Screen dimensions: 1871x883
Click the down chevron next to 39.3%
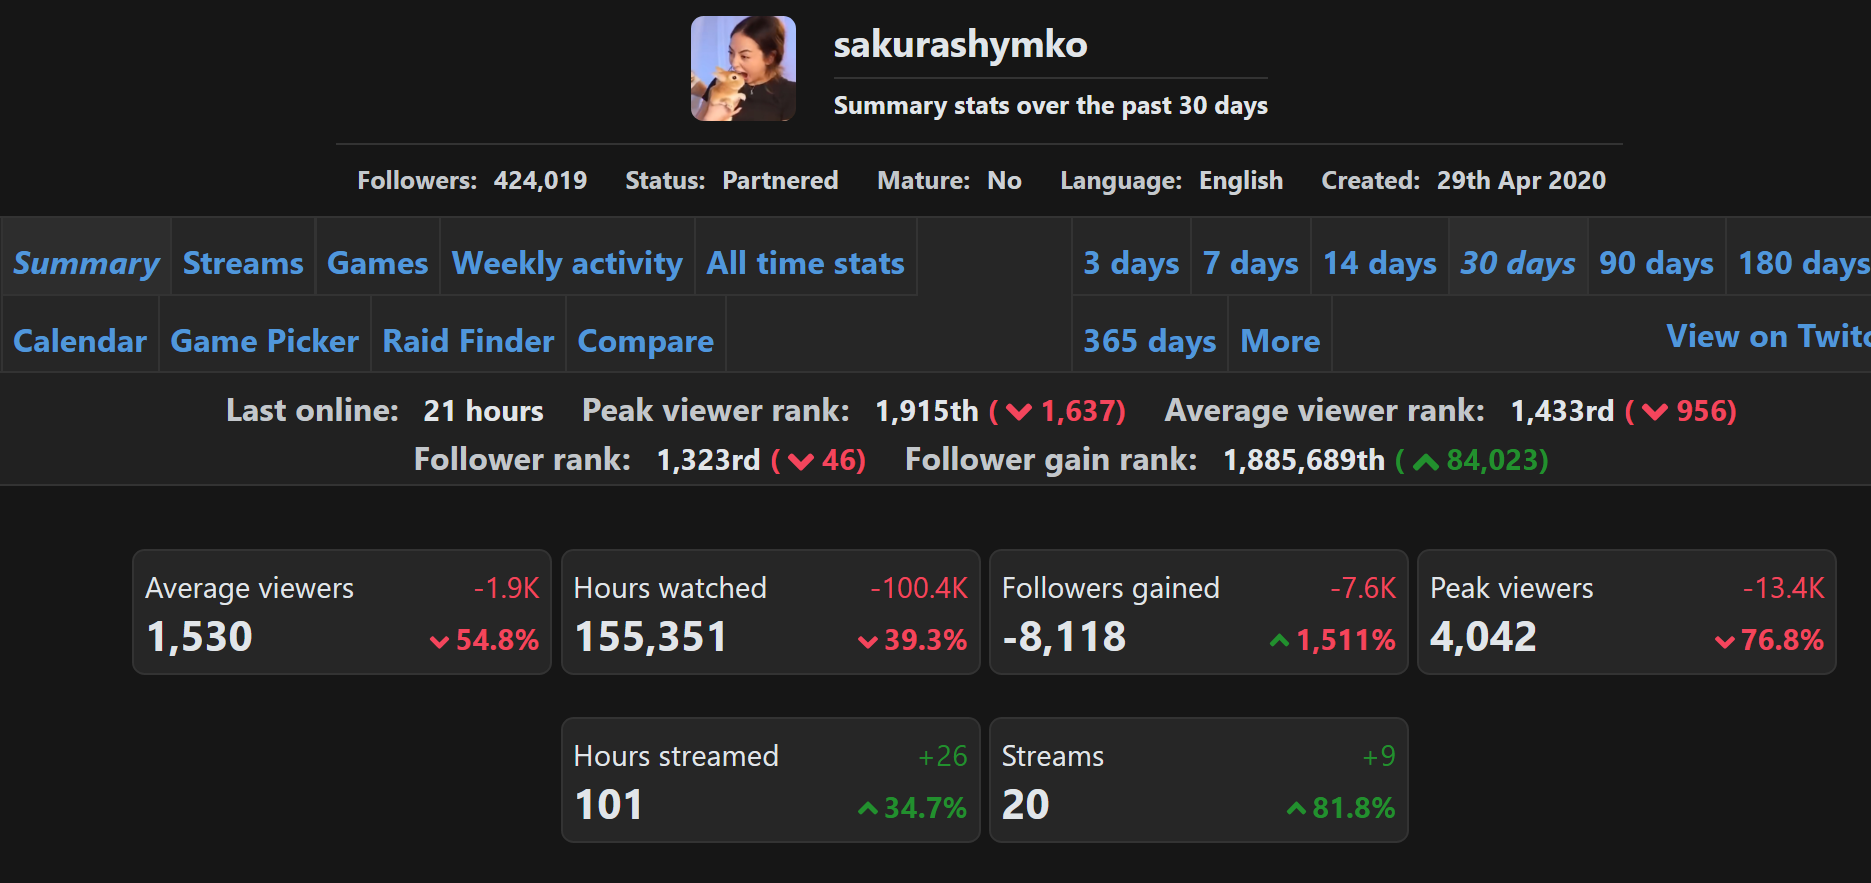[868, 642]
